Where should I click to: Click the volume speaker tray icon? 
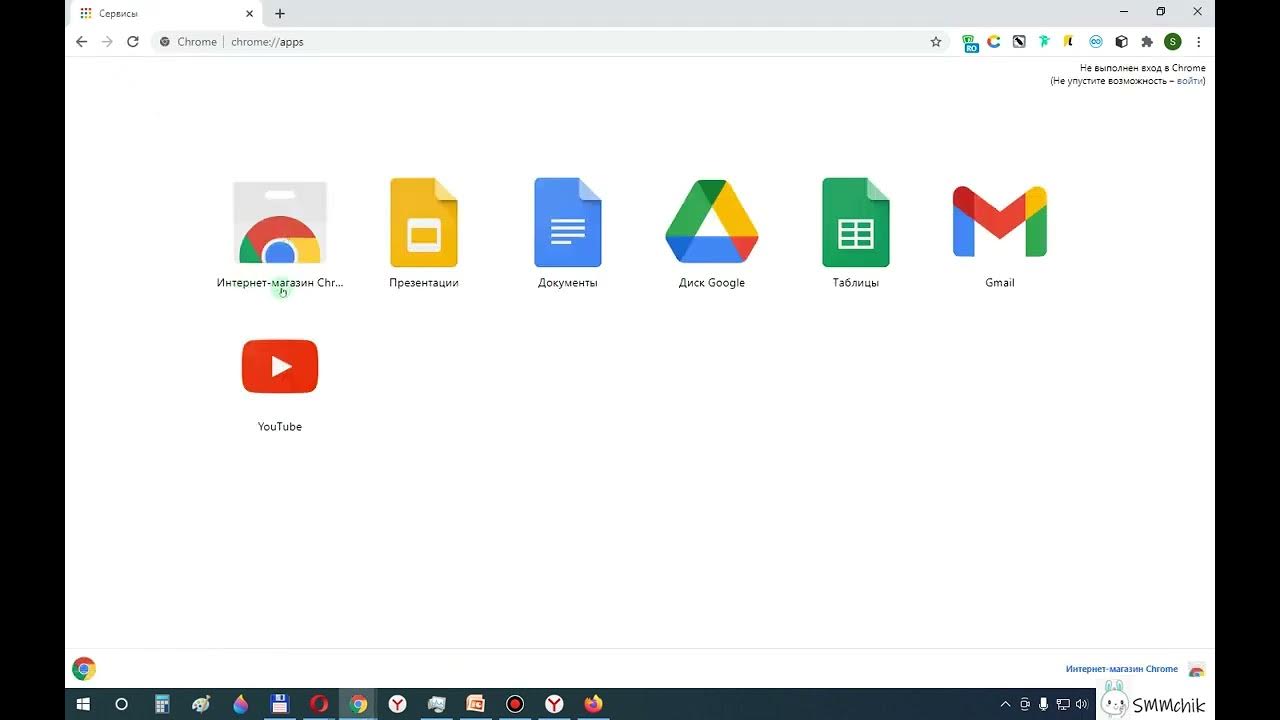point(1081,704)
